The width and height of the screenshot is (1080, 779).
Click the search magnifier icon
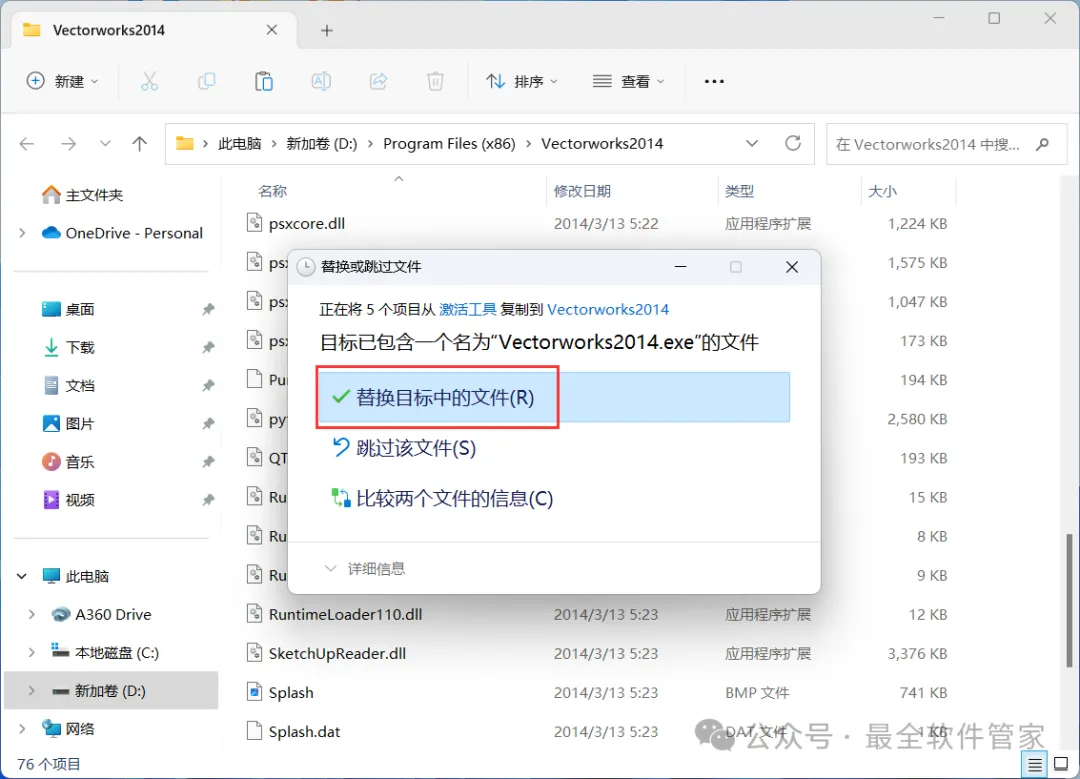tap(1043, 144)
